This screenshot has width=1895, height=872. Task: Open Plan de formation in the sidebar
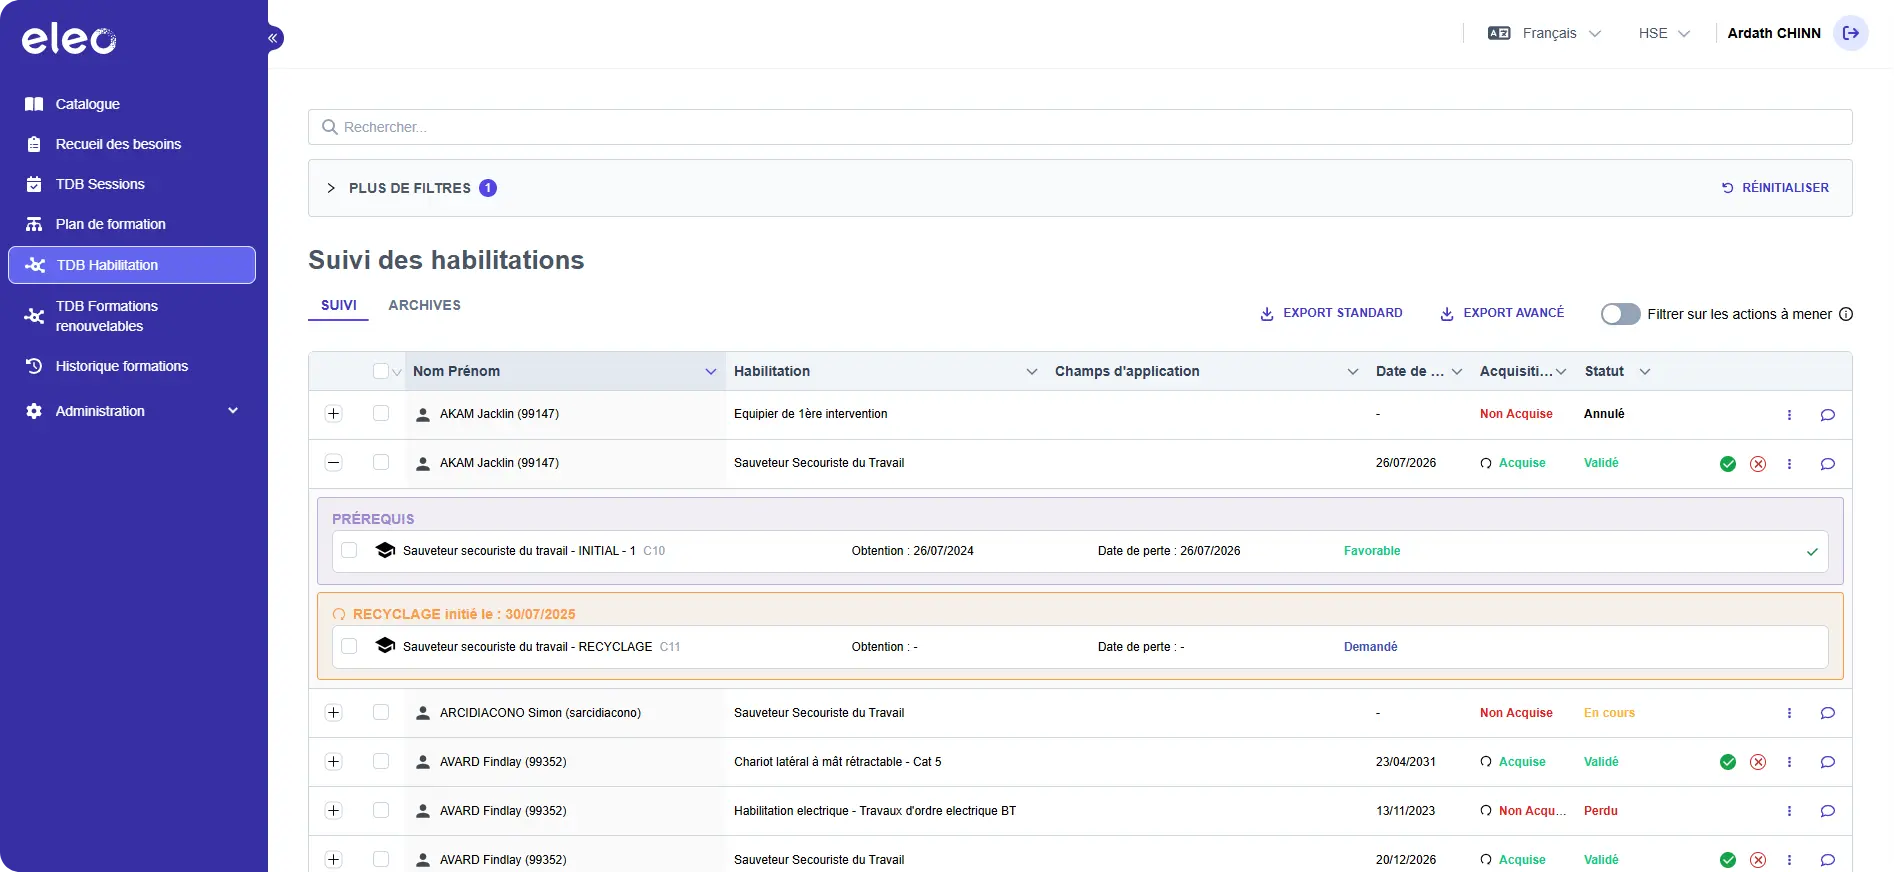pyautogui.click(x=110, y=224)
